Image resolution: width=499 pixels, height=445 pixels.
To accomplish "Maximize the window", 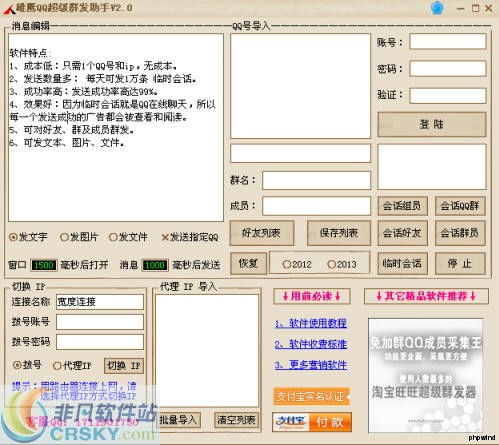I will 476,8.
